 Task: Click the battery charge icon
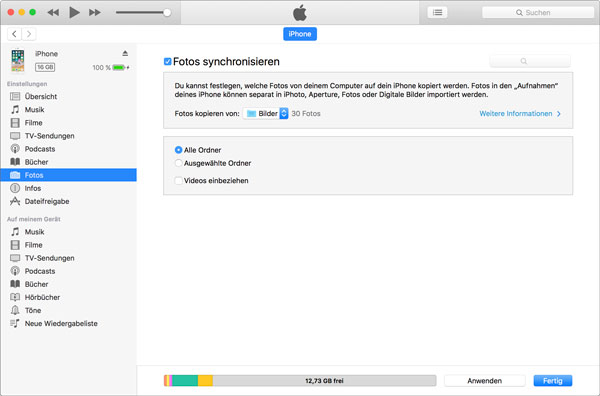(119, 68)
